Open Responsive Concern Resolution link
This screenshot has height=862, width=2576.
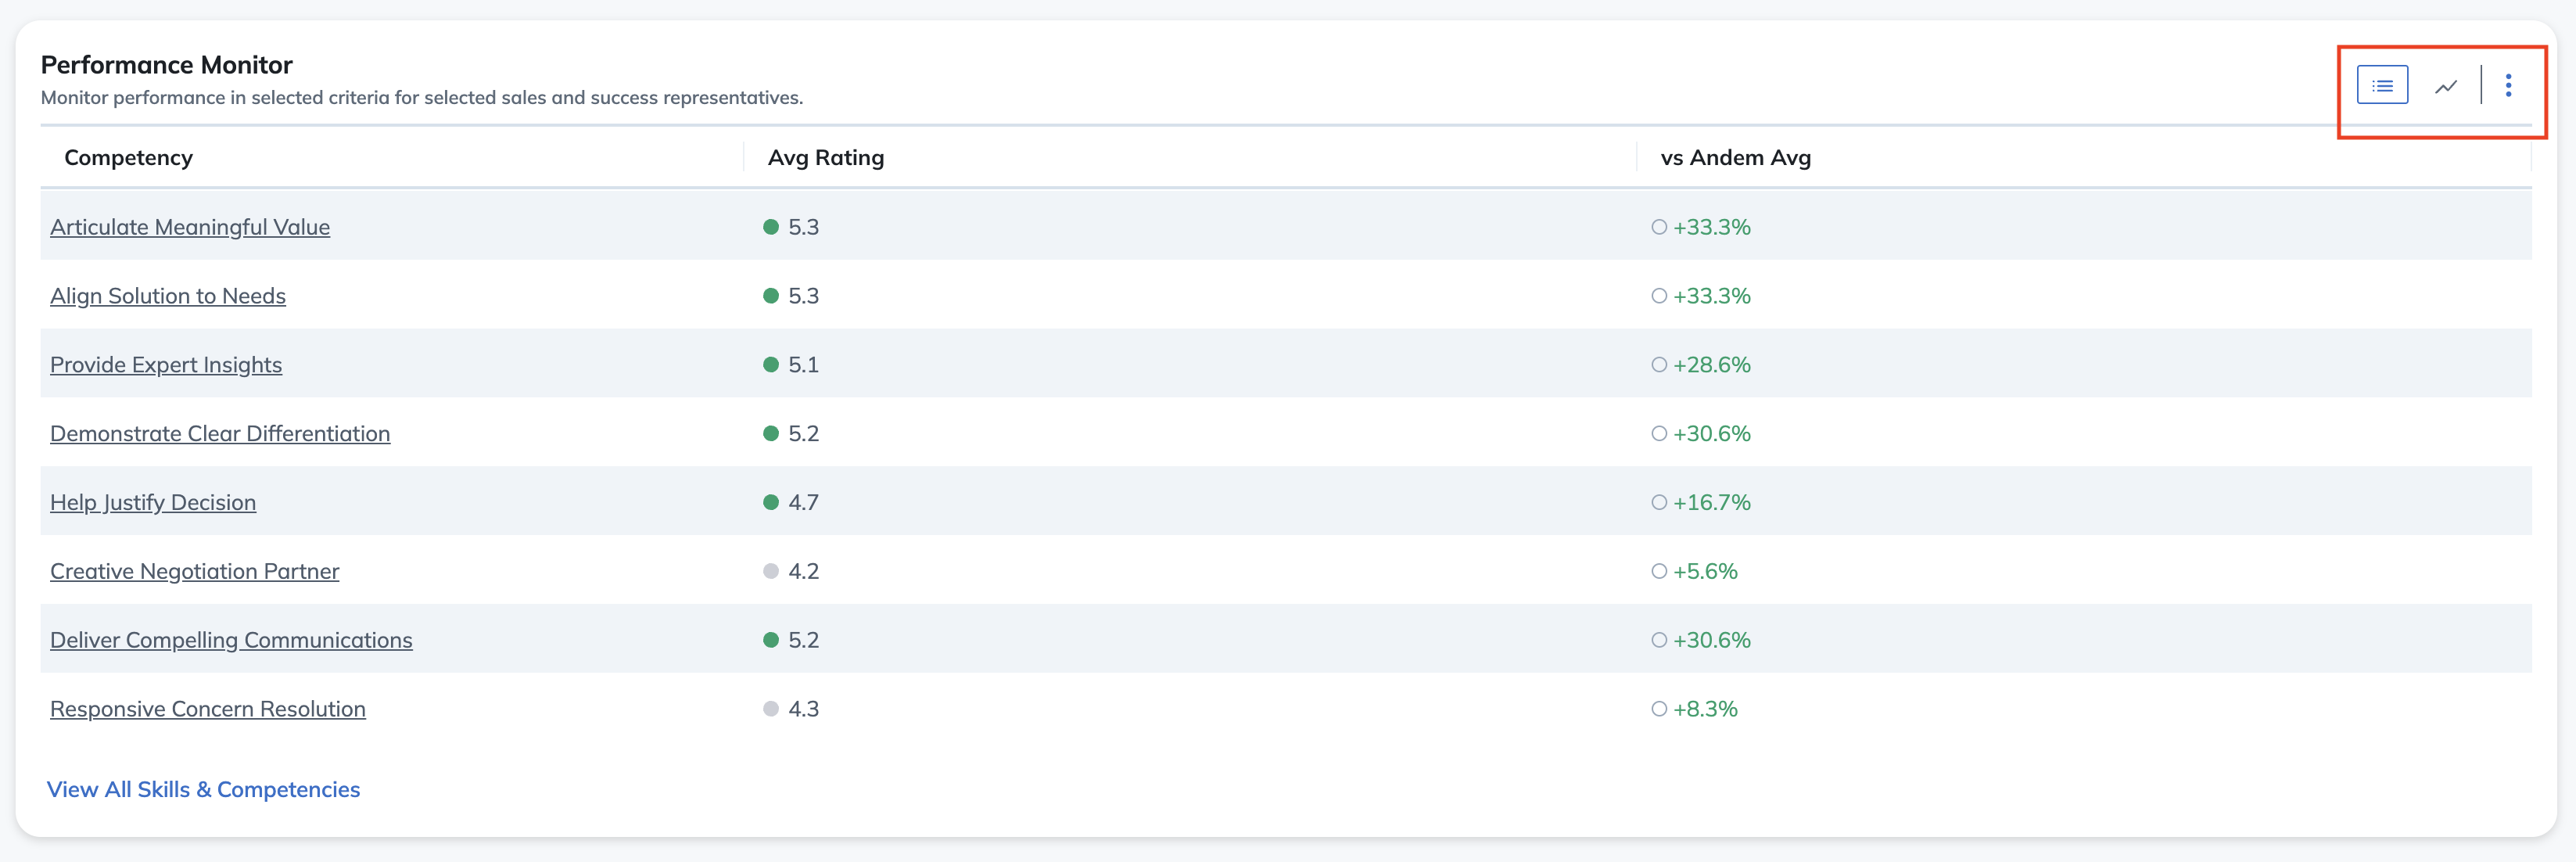coord(208,709)
